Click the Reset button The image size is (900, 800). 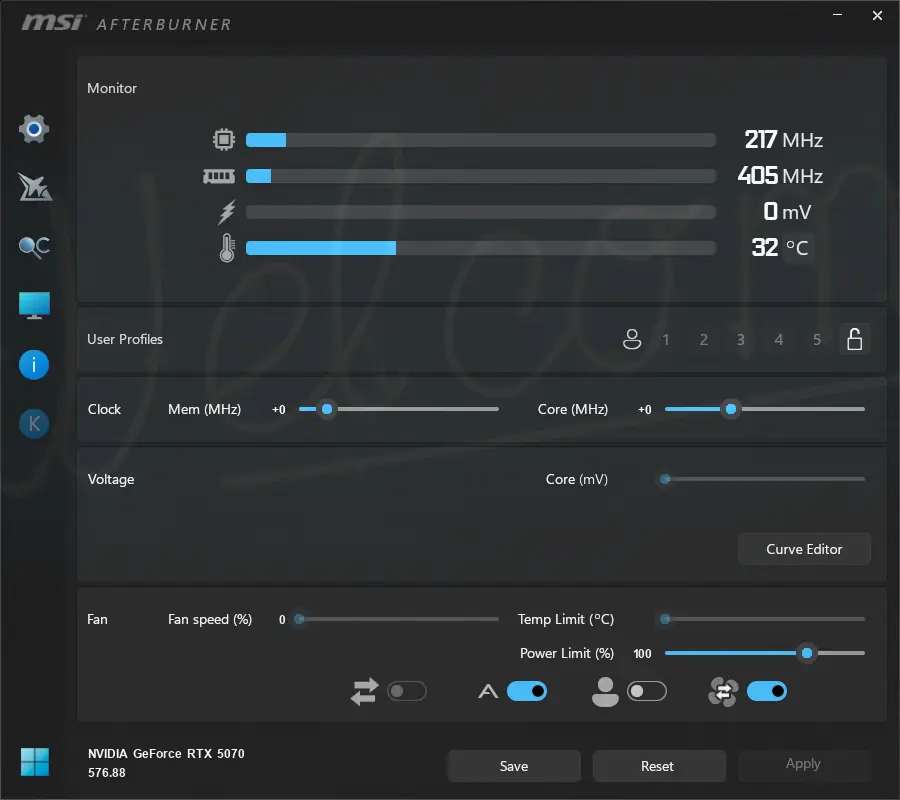(657, 766)
